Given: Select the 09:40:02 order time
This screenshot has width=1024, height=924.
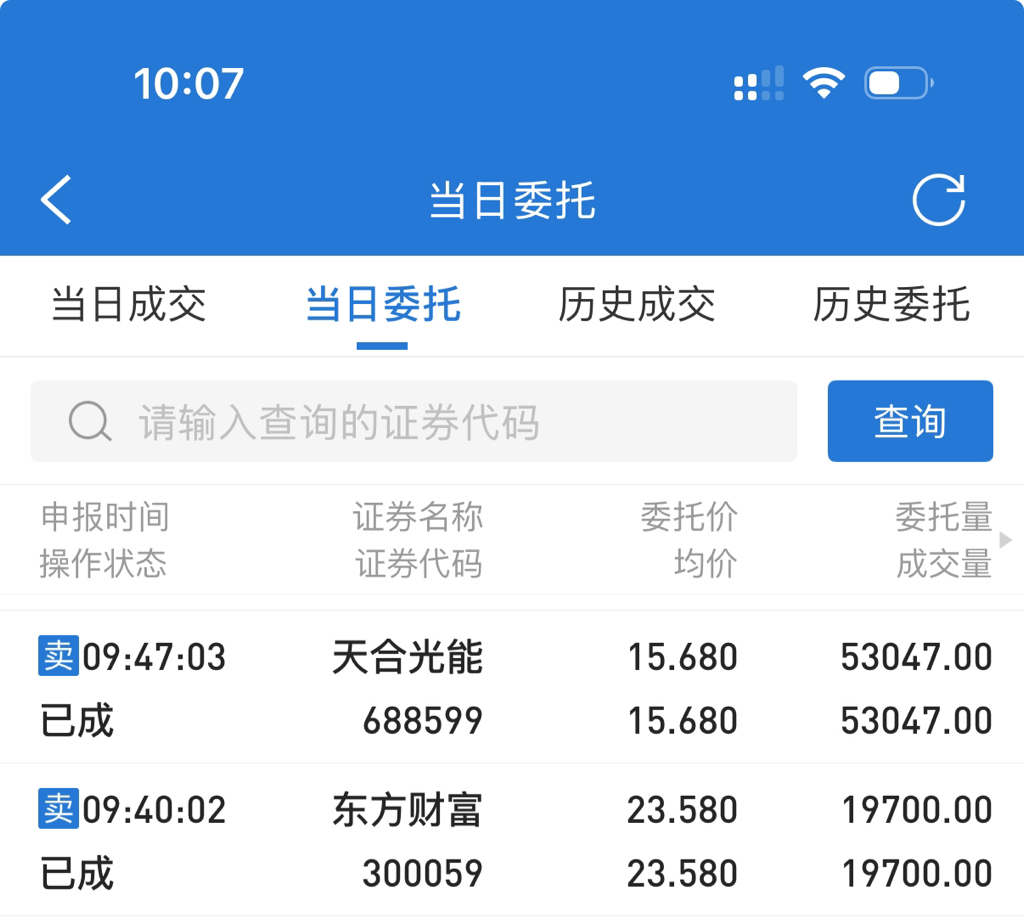Looking at the screenshot, I should (154, 810).
